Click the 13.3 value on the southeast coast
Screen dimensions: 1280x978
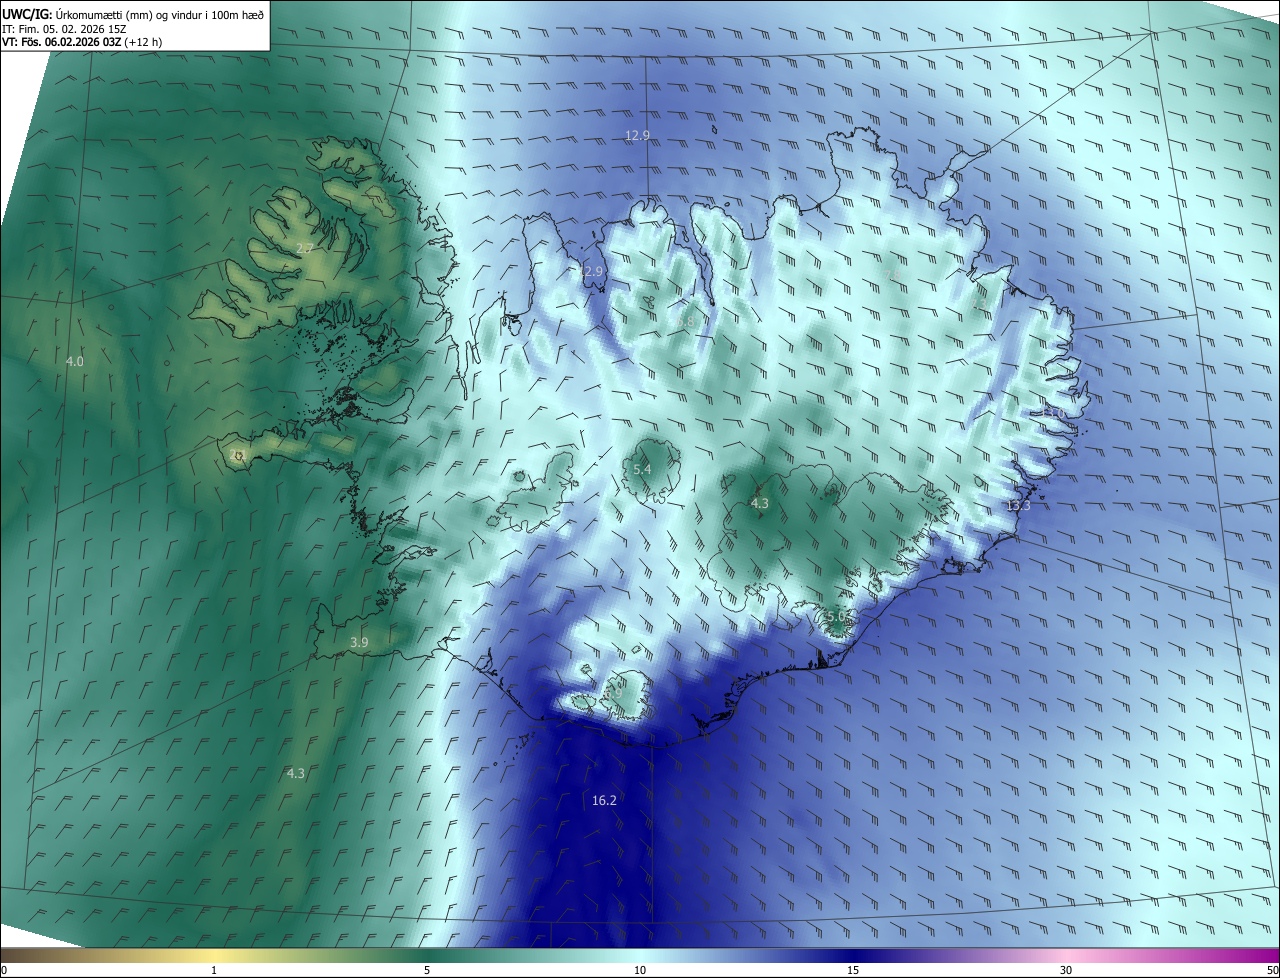coord(1018,506)
